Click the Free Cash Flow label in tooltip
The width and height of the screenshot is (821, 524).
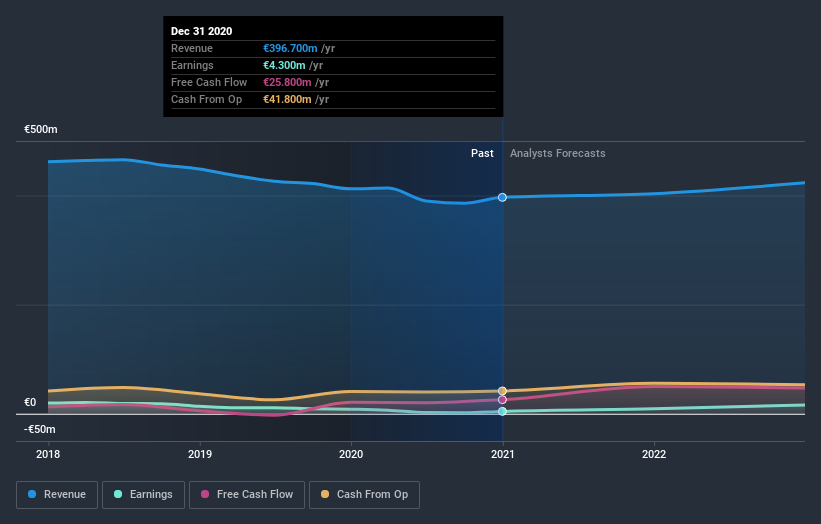point(209,82)
